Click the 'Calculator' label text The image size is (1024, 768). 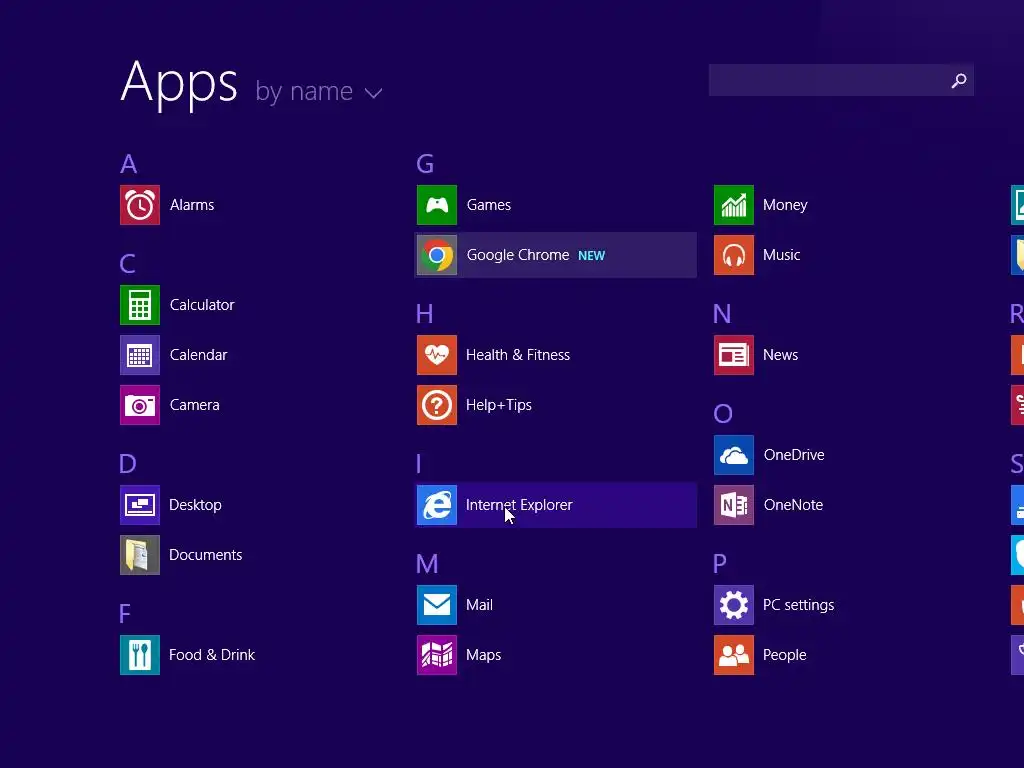(x=202, y=305)
